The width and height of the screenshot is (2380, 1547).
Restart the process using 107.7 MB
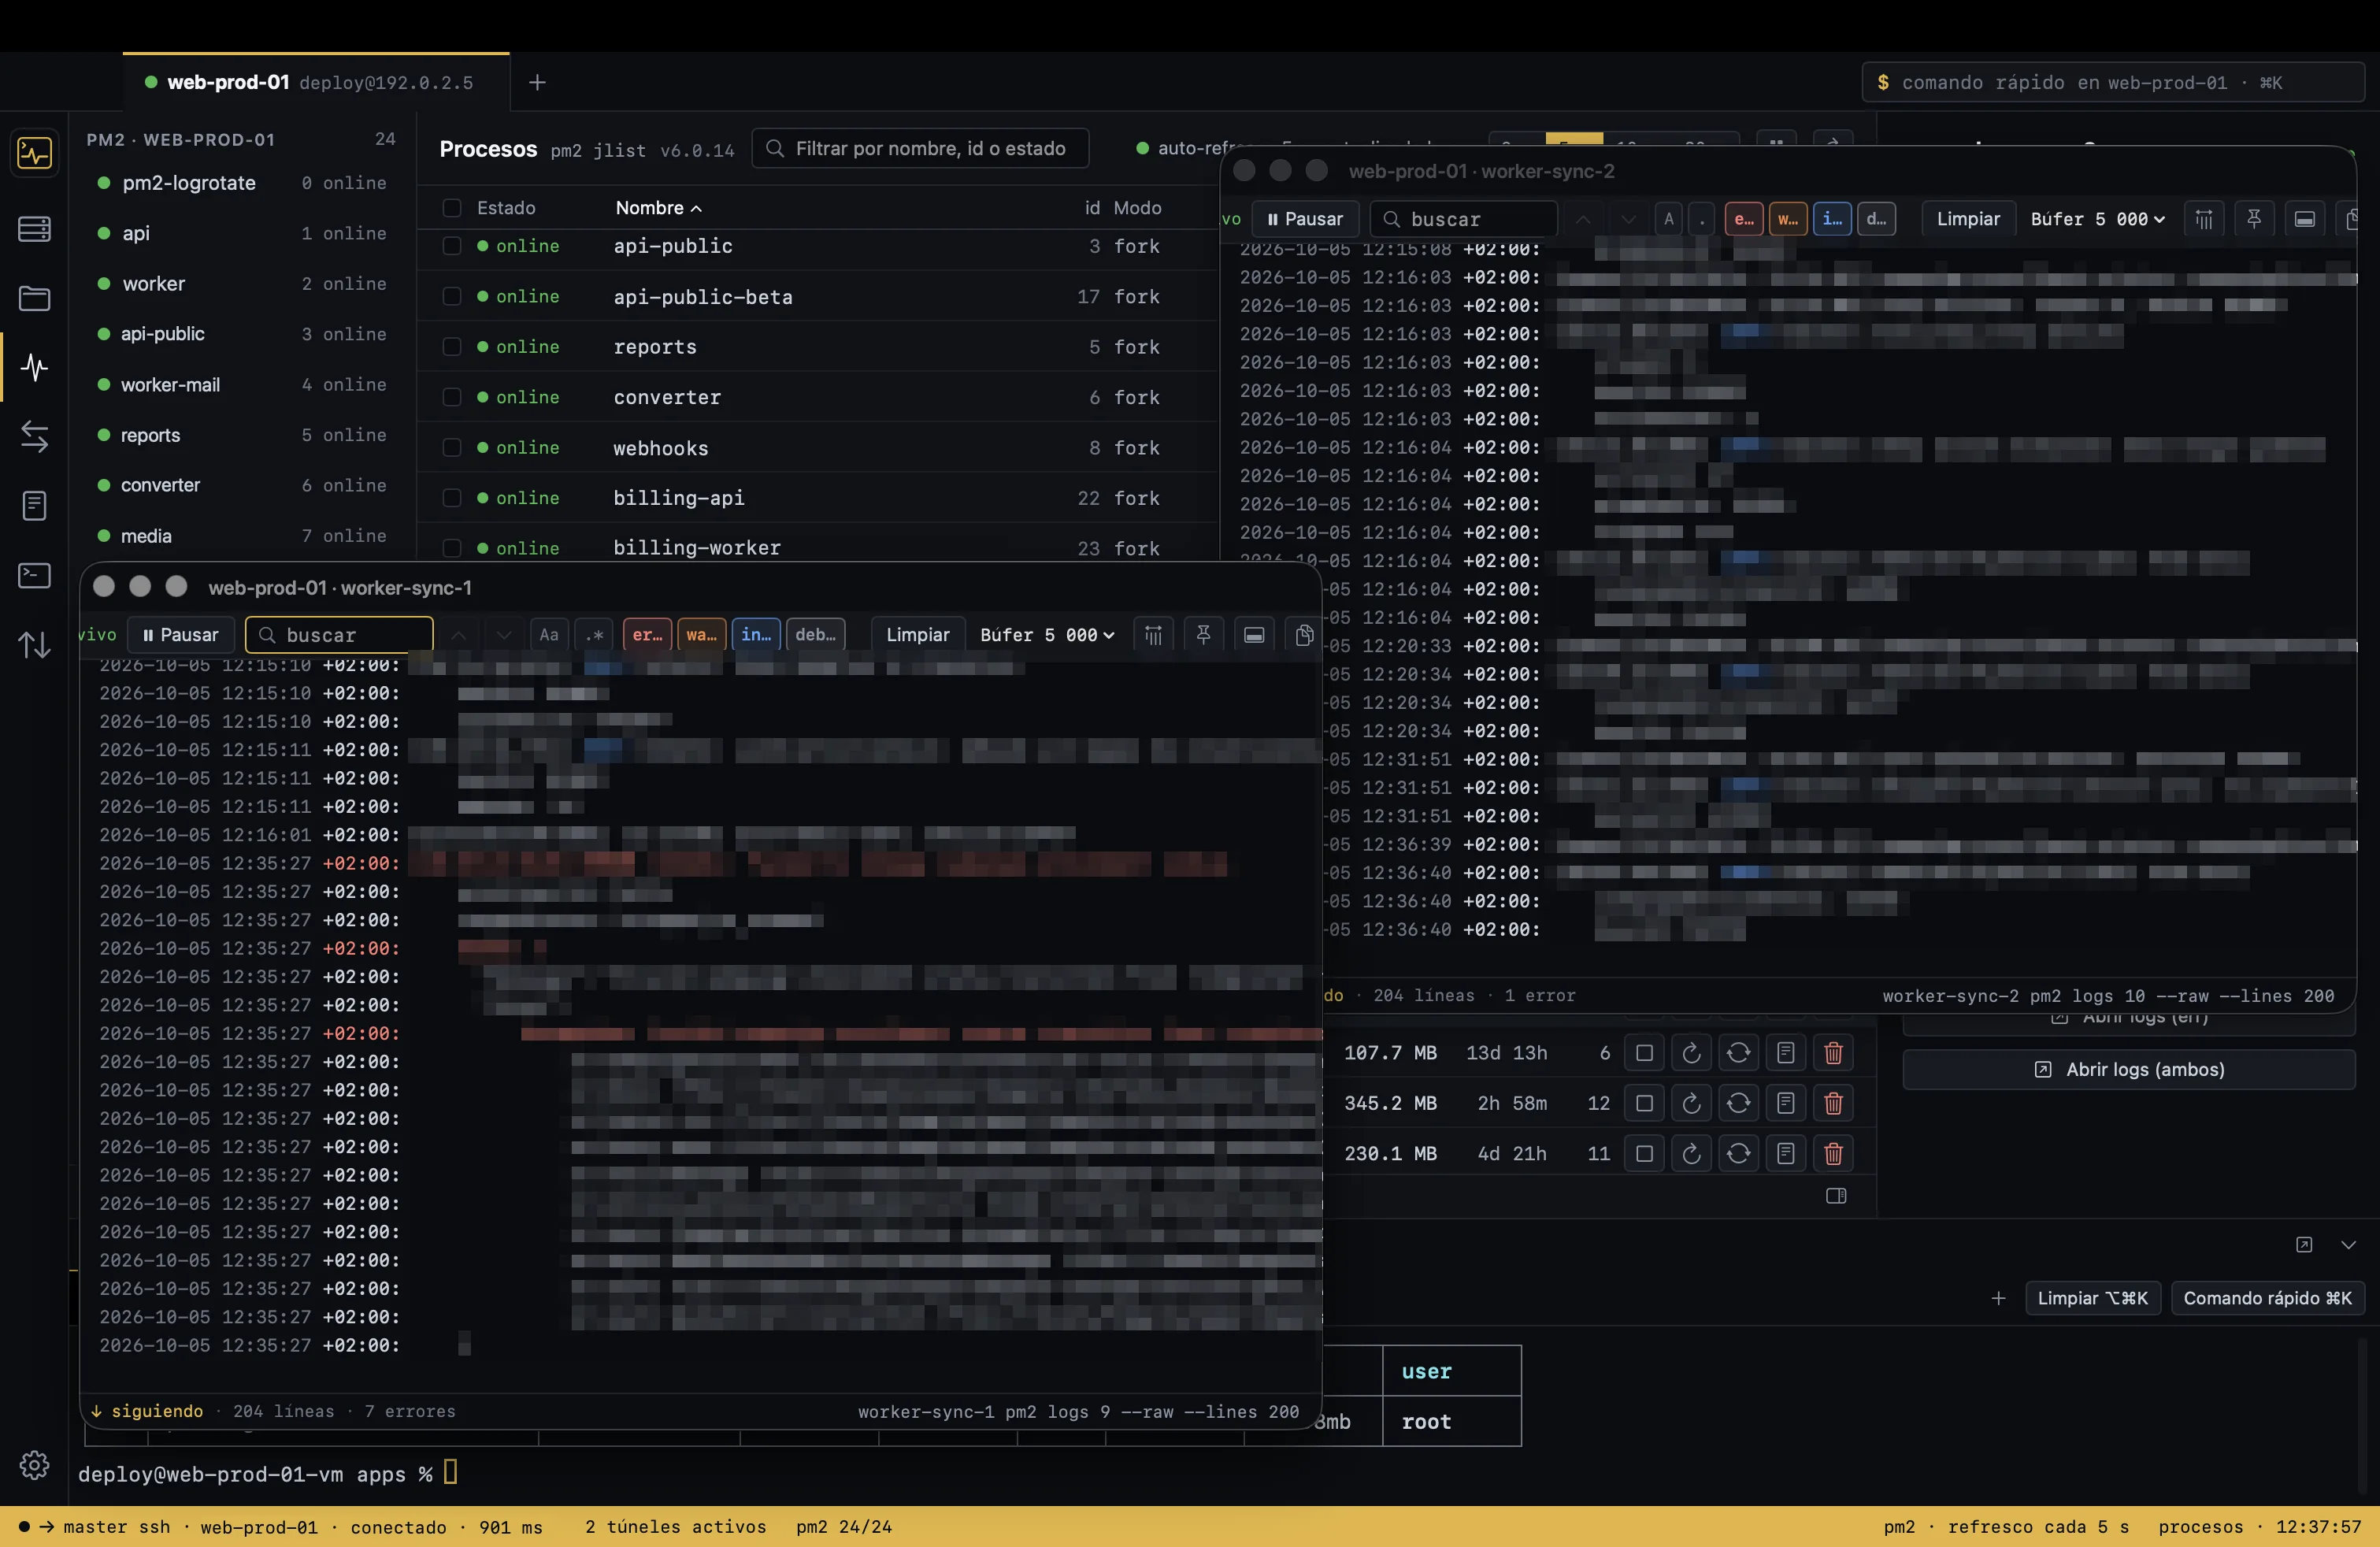click(x=1691, y=1053)
